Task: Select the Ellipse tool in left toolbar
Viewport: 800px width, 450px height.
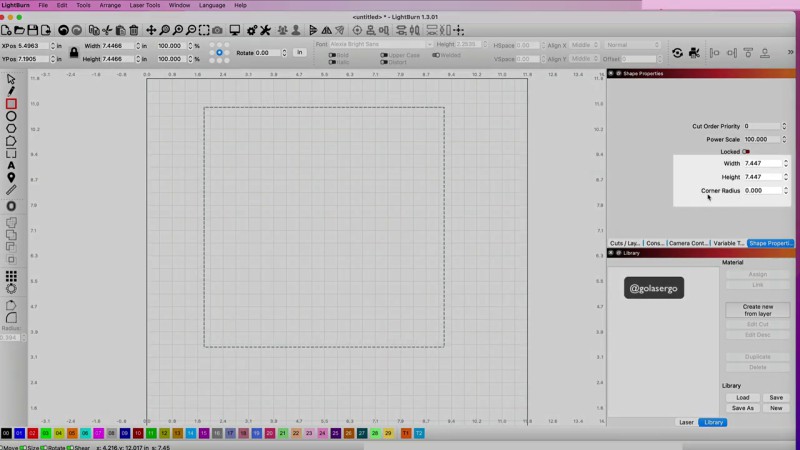Action: point(11,116)
